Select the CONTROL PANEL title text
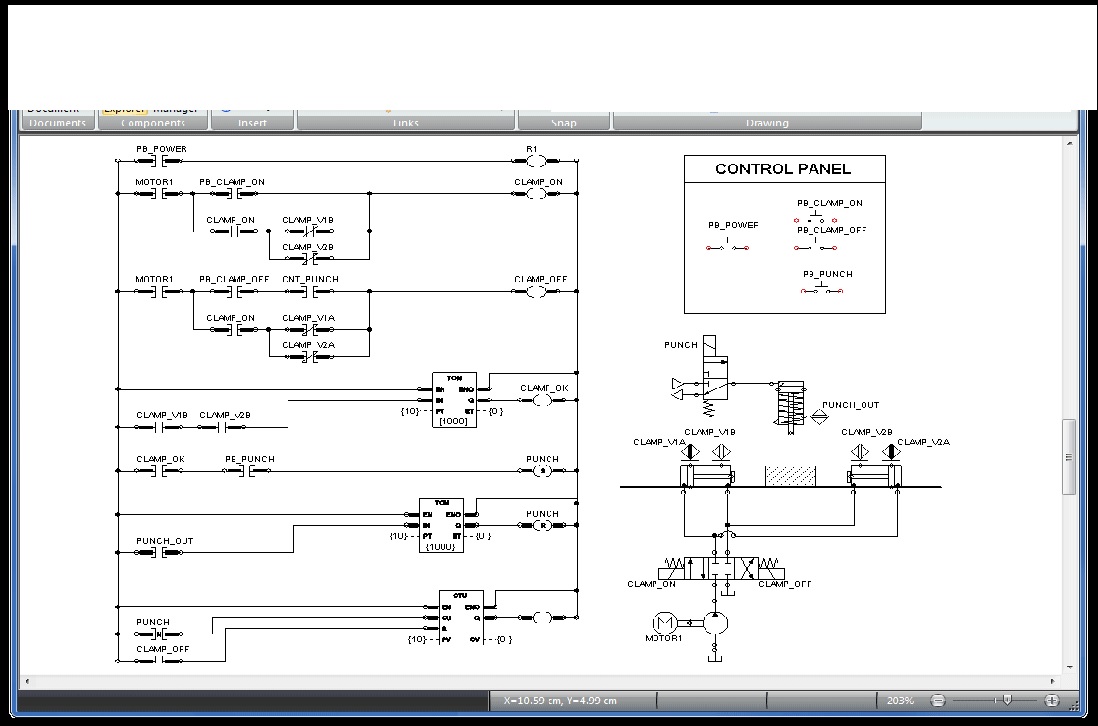 coord(783,169)
